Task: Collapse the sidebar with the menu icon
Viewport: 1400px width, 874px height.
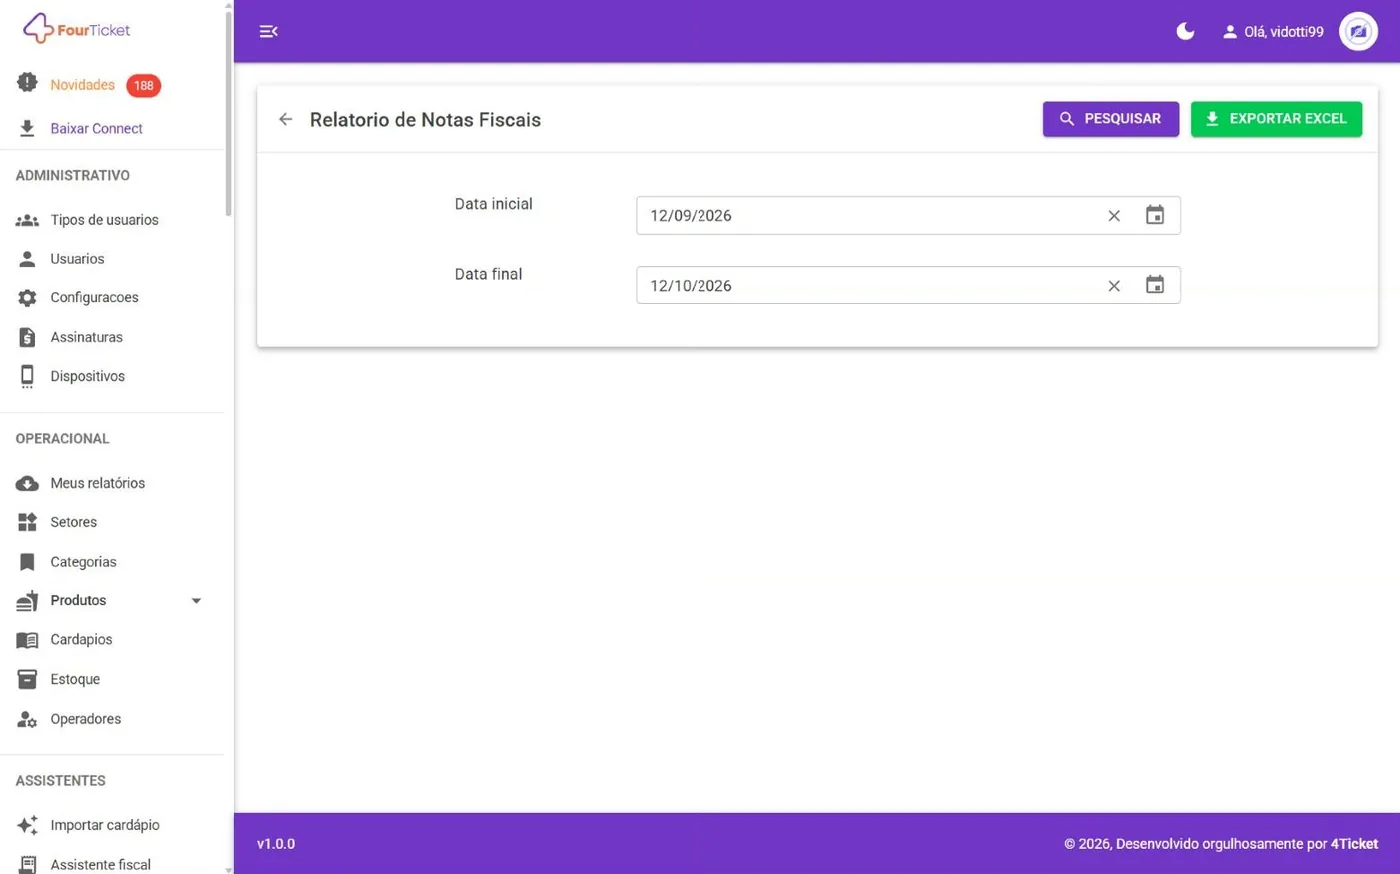Action: 268,31
